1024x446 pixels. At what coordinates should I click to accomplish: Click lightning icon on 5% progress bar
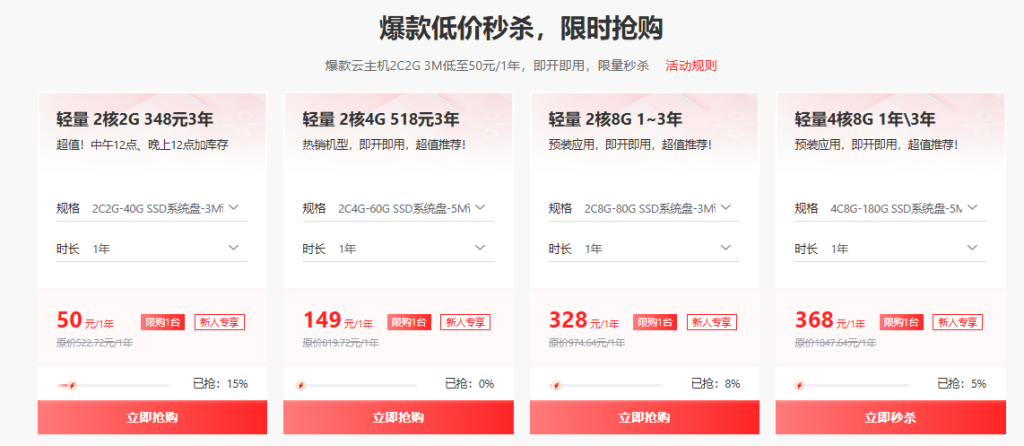pyautogui.click(x=799, y=386)
